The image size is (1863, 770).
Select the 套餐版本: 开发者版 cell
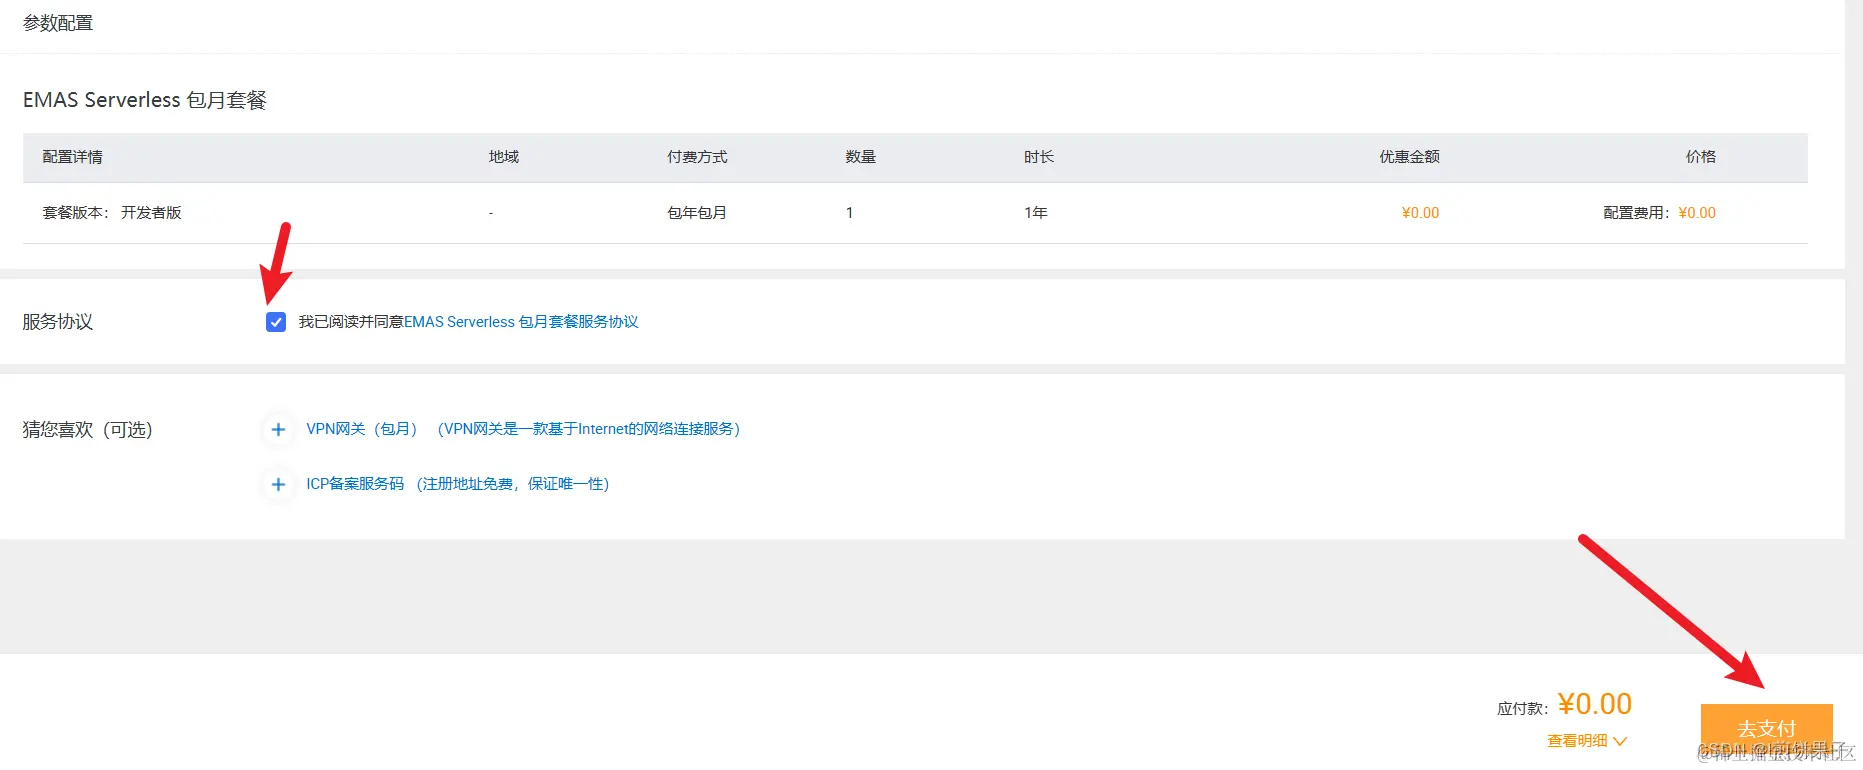tap(112, 213)
